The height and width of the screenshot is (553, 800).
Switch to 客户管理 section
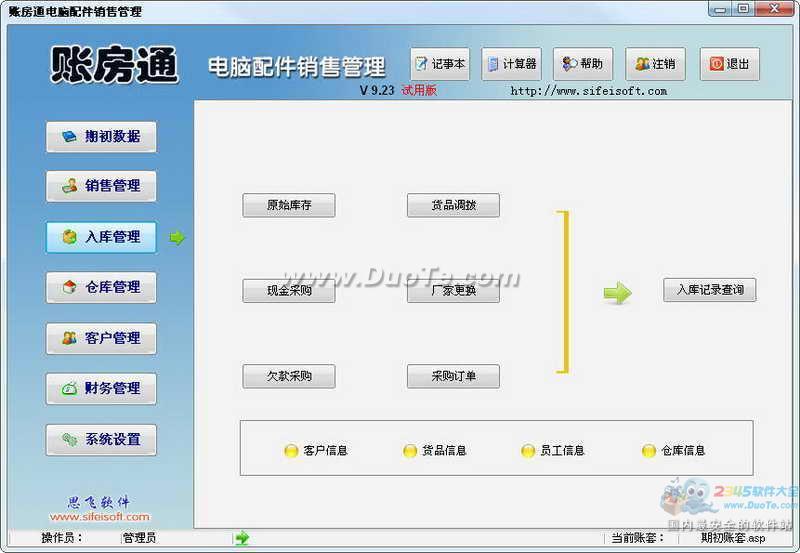click(101, 338)
